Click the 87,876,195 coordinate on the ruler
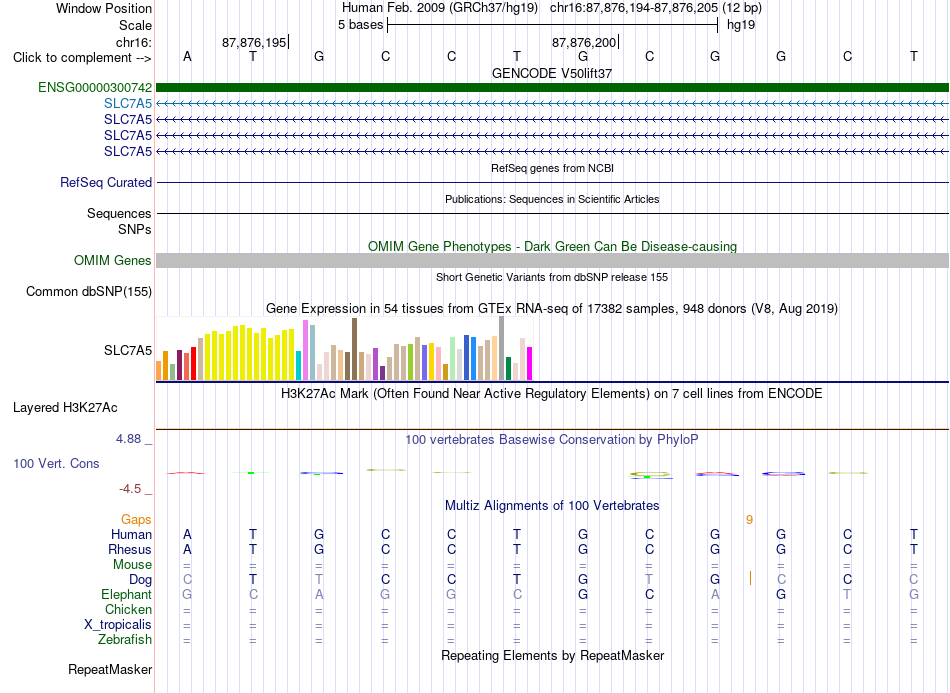The width and height of the screenshot is (950, 693). [254, 42]
